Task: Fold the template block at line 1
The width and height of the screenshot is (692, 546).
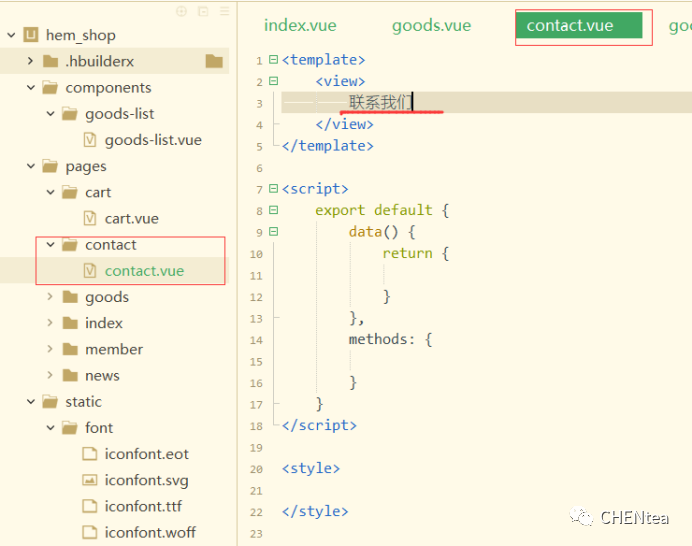Action: [x=274, y=59]
